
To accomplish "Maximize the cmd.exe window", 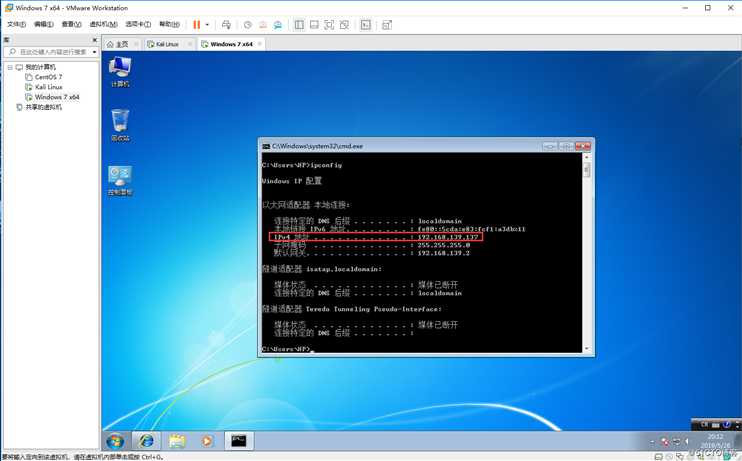I will (566, 146).
